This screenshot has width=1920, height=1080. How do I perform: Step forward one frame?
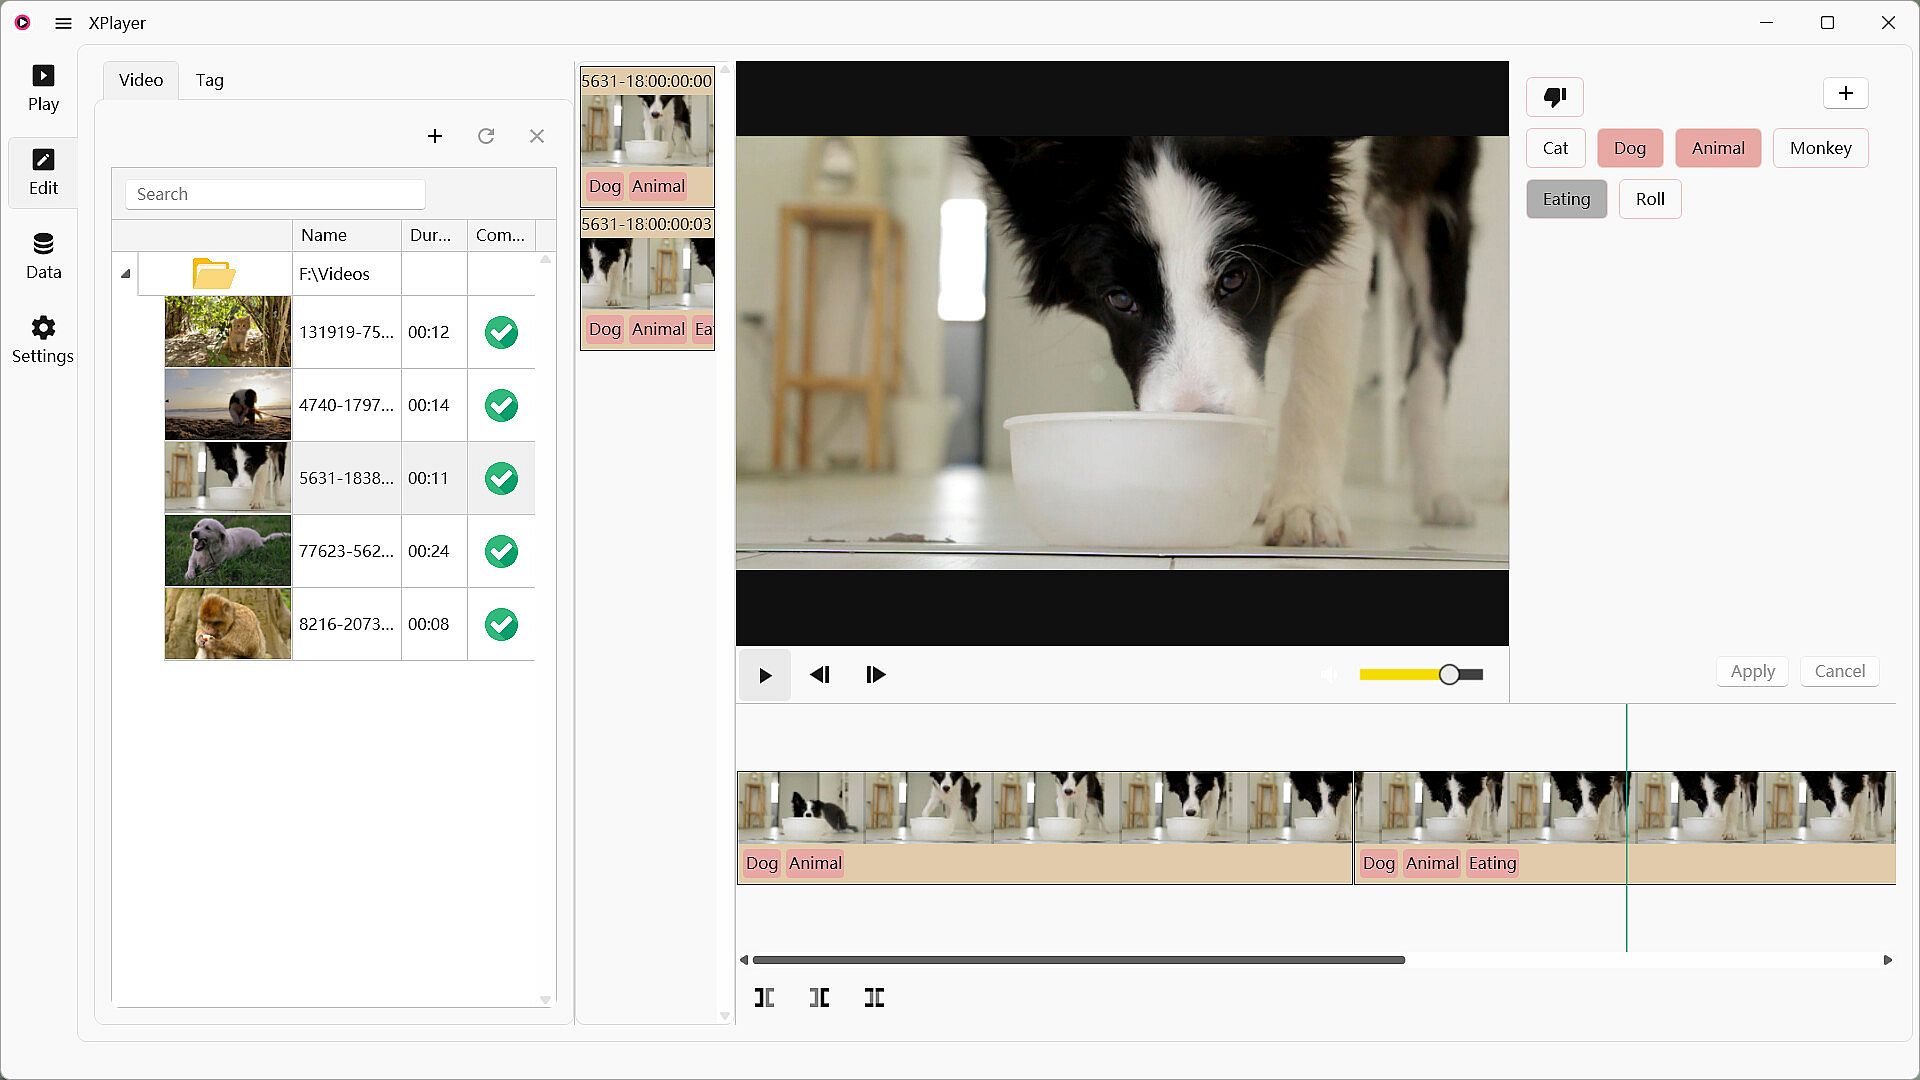[x=875, y=675]
